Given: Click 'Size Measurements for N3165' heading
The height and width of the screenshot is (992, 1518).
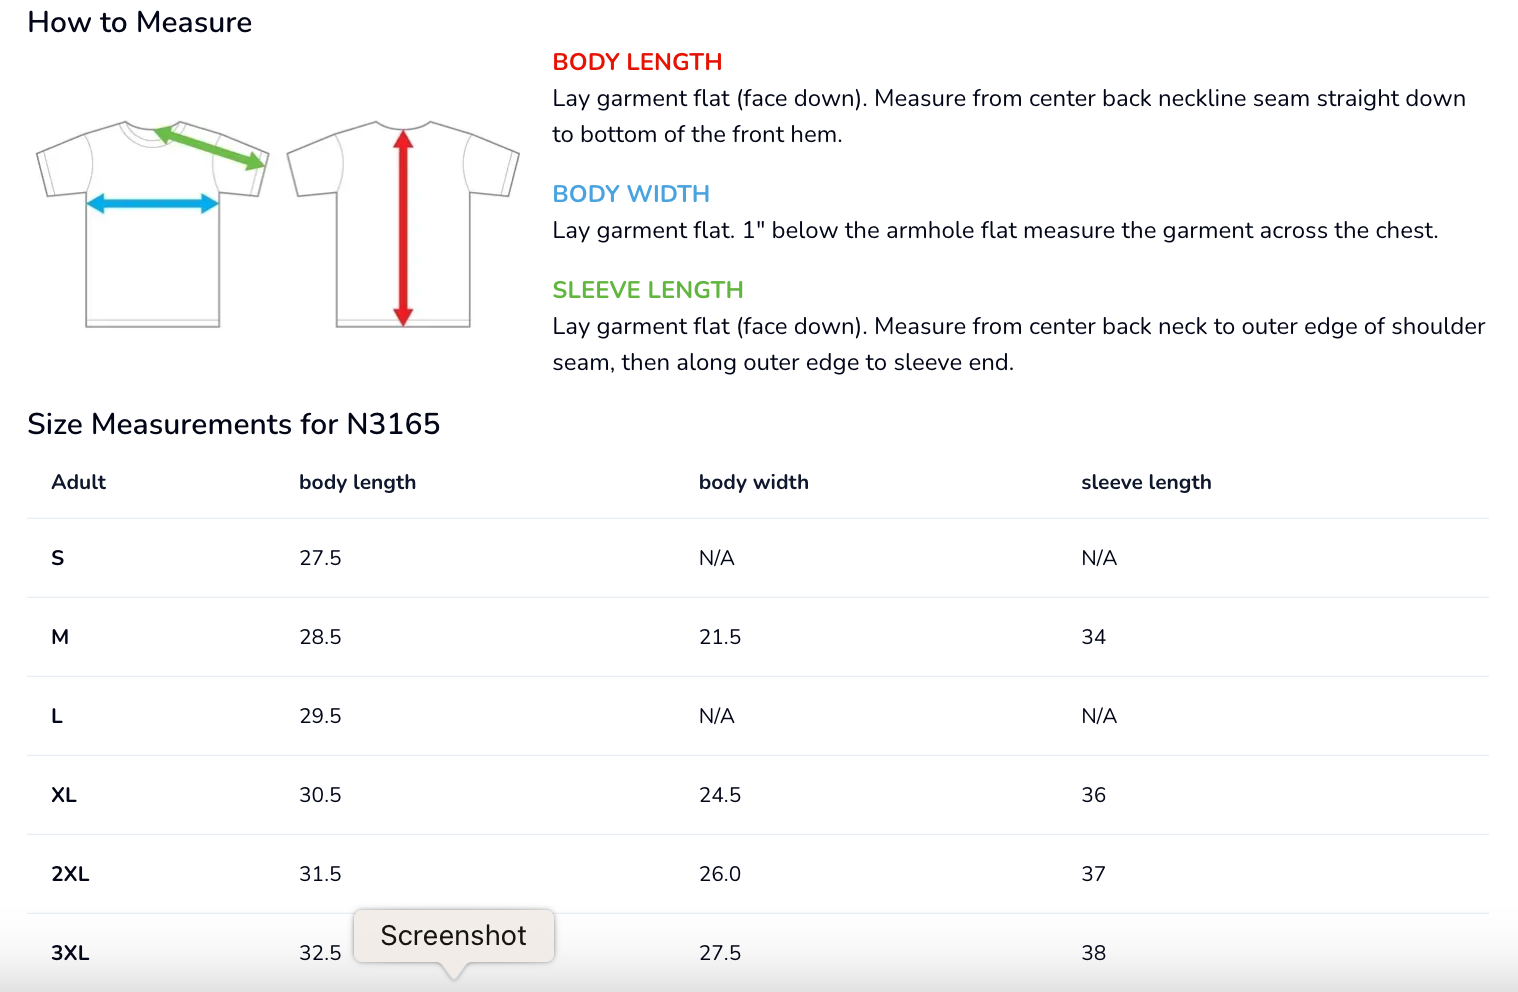Looking at the screenshot, I should click(234, 424).
